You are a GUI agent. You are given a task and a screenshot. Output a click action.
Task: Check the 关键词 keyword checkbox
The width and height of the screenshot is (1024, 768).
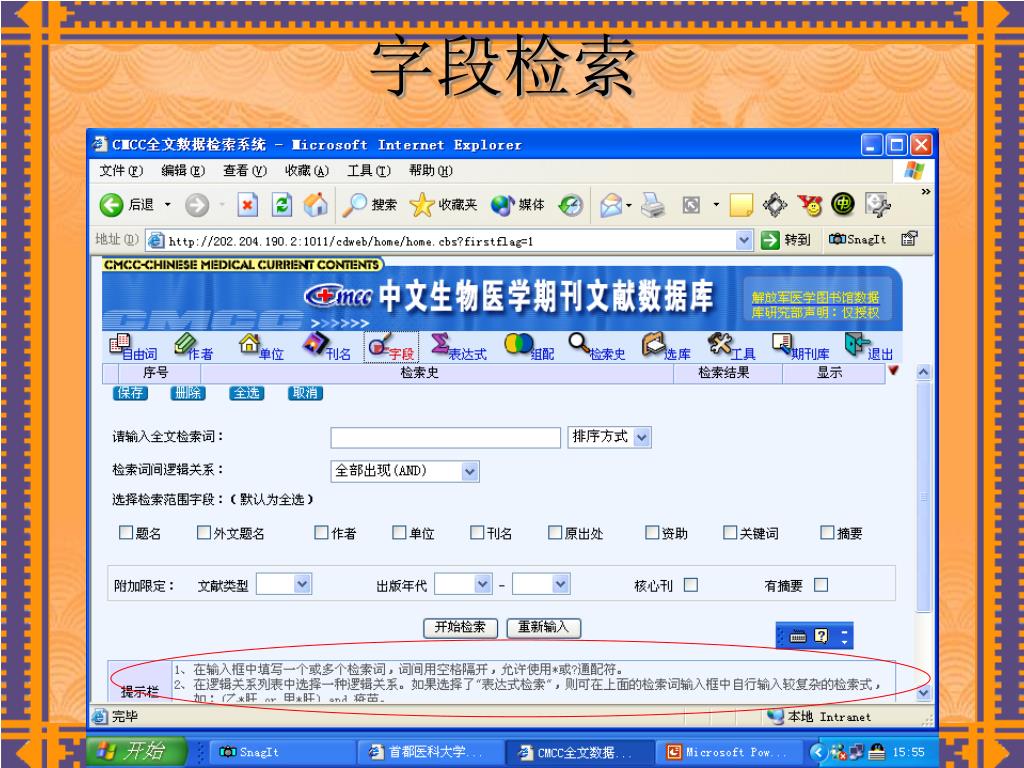pos(730,533)
